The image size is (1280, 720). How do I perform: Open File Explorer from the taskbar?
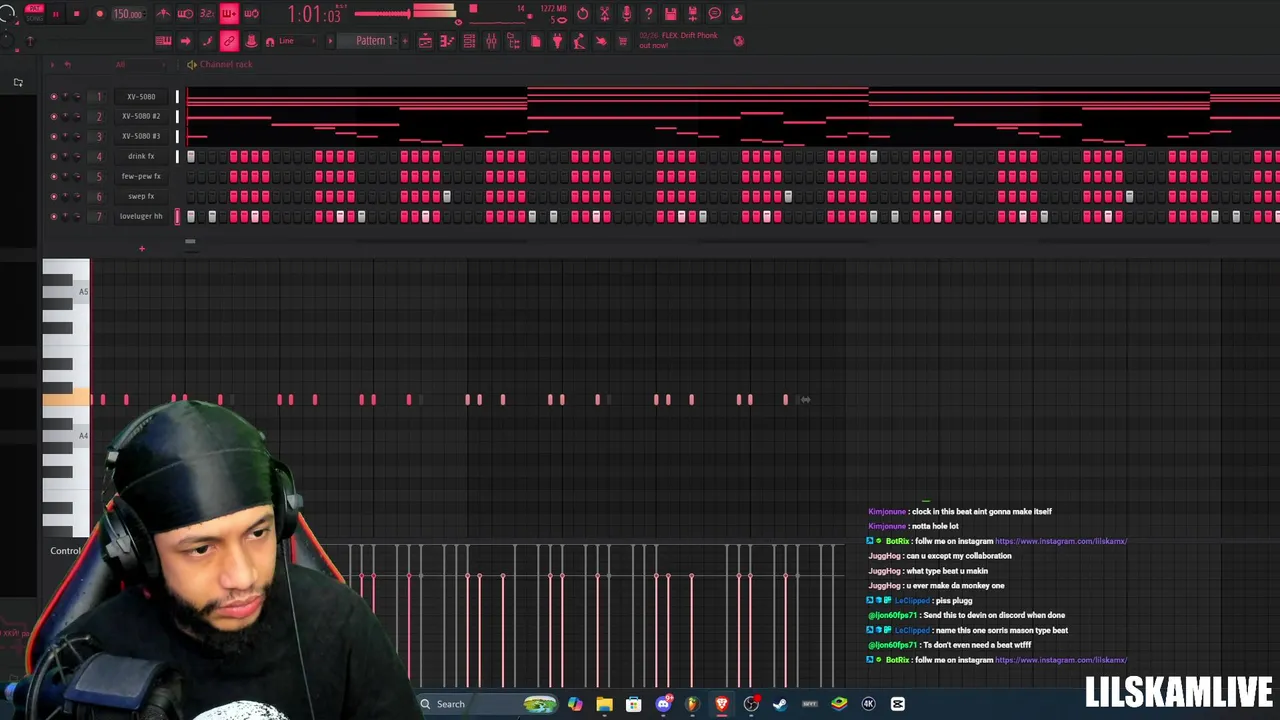point(604,704)
